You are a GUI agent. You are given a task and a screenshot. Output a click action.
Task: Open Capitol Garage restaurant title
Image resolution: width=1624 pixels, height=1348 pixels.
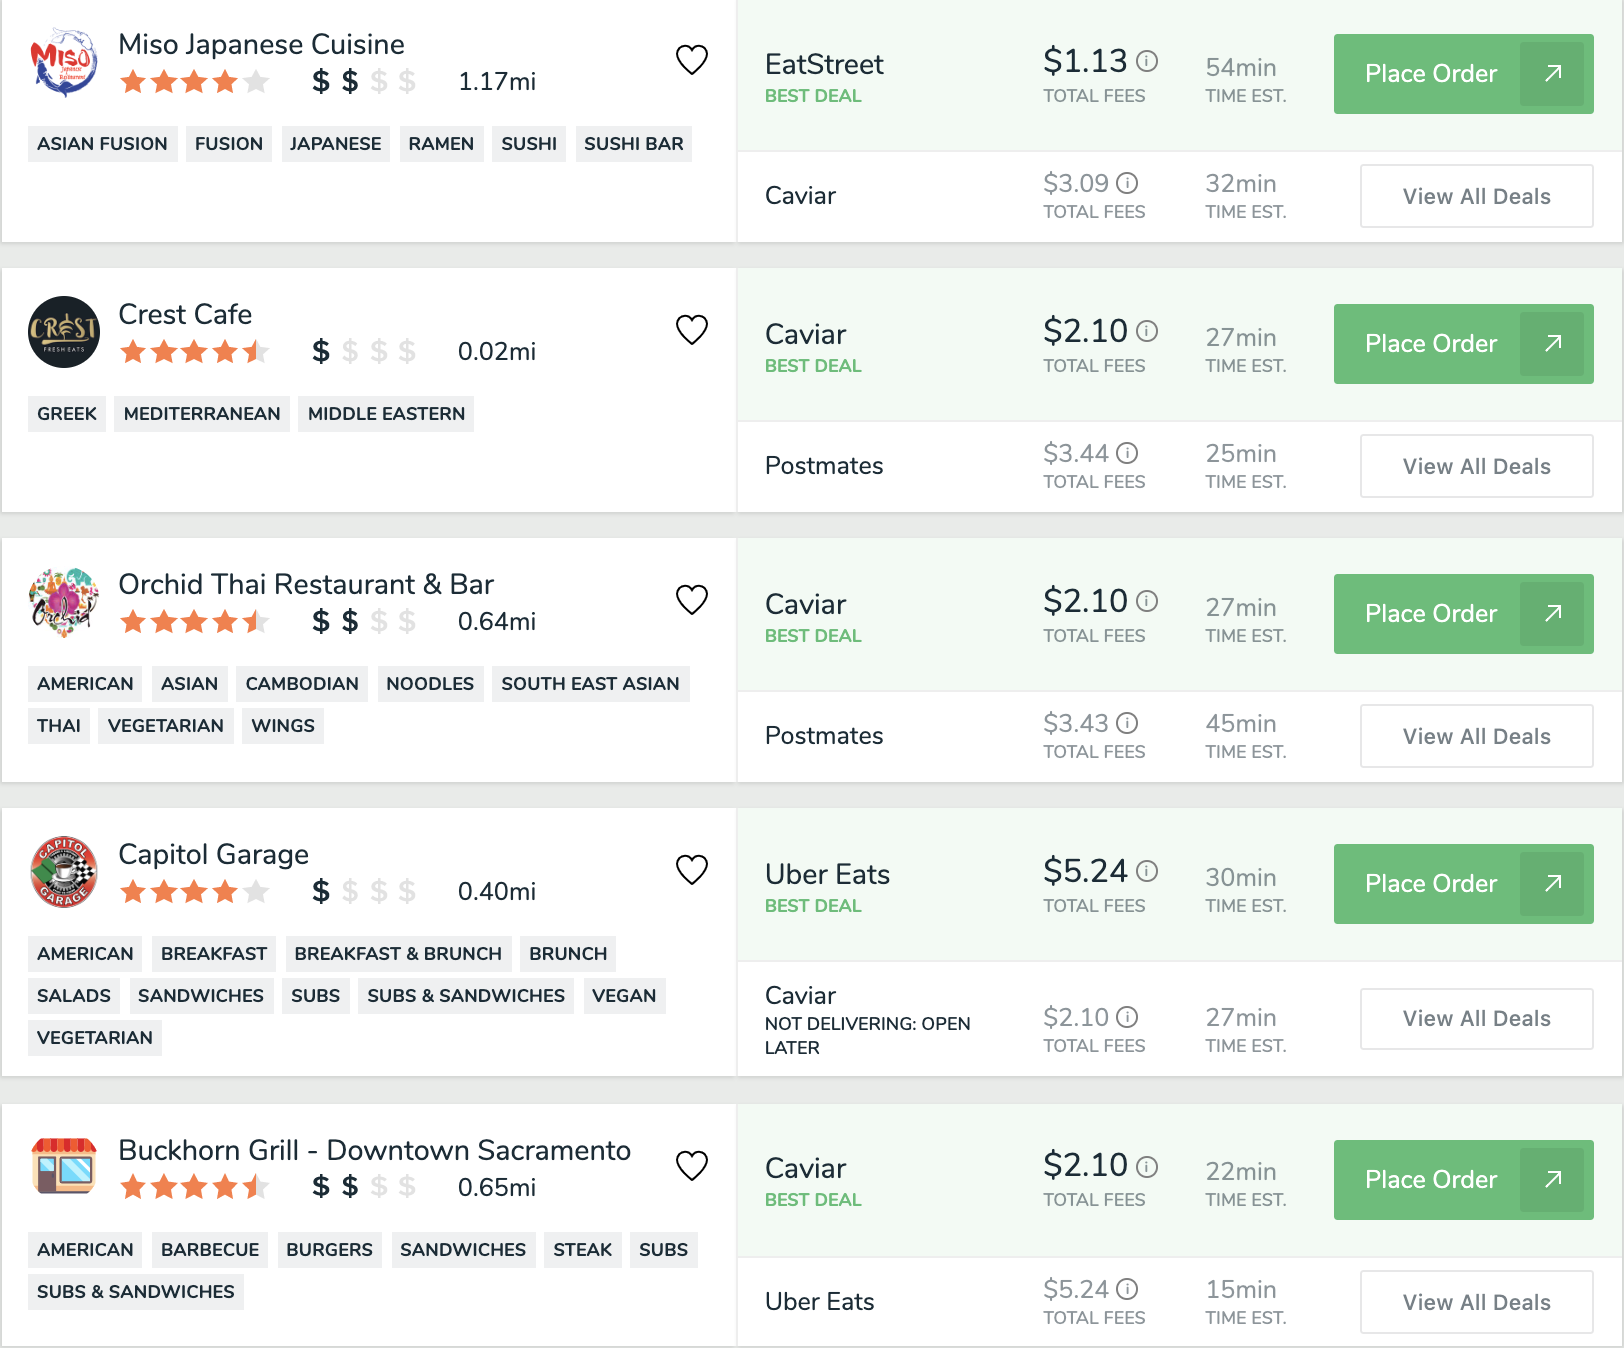click(x=213, y=854)
